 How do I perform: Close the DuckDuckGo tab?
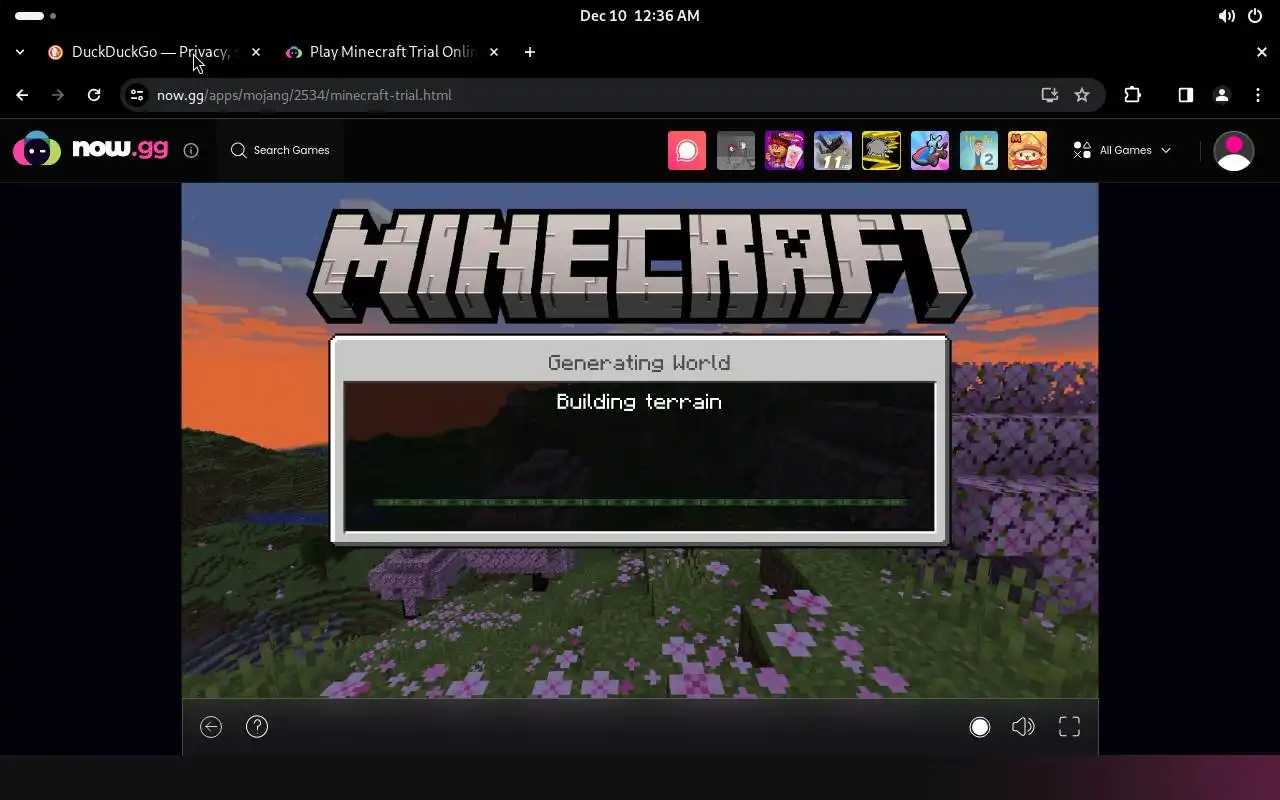pyautogui.click(x=256, y=52)
